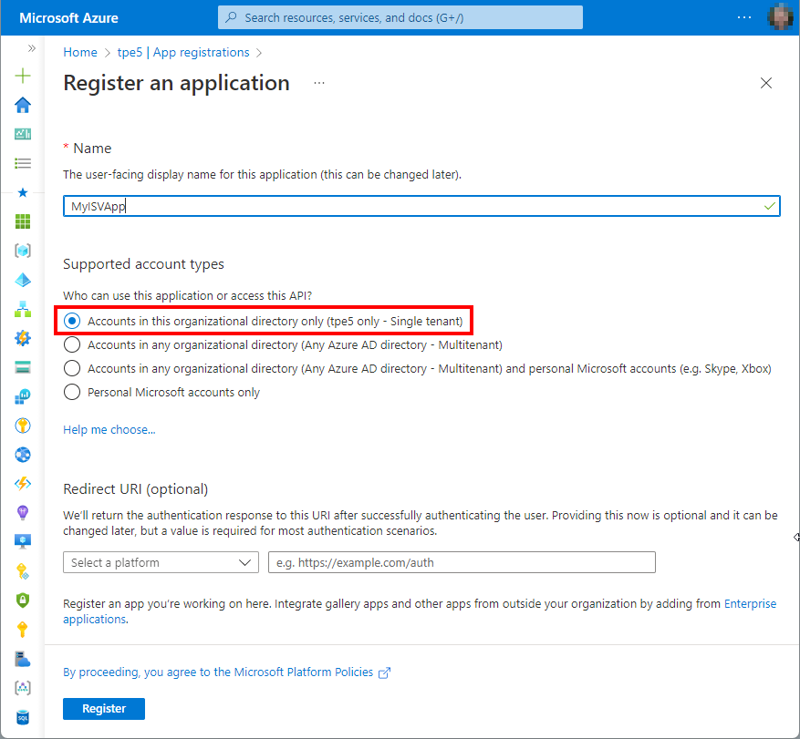Open the Select a platform dropdown
The width and height of the screenshot is (800, 739).
point(160,562)
